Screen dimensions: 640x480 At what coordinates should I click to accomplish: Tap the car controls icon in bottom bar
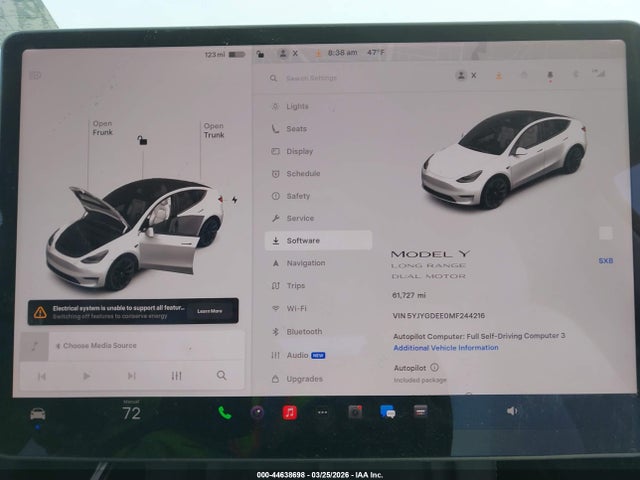[38, 414]
